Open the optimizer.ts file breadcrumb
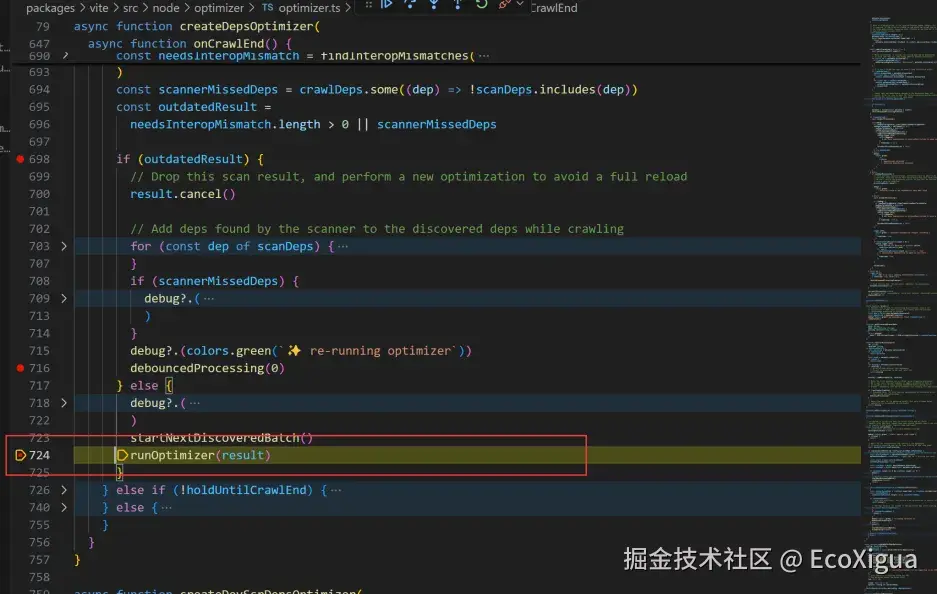 309,8
